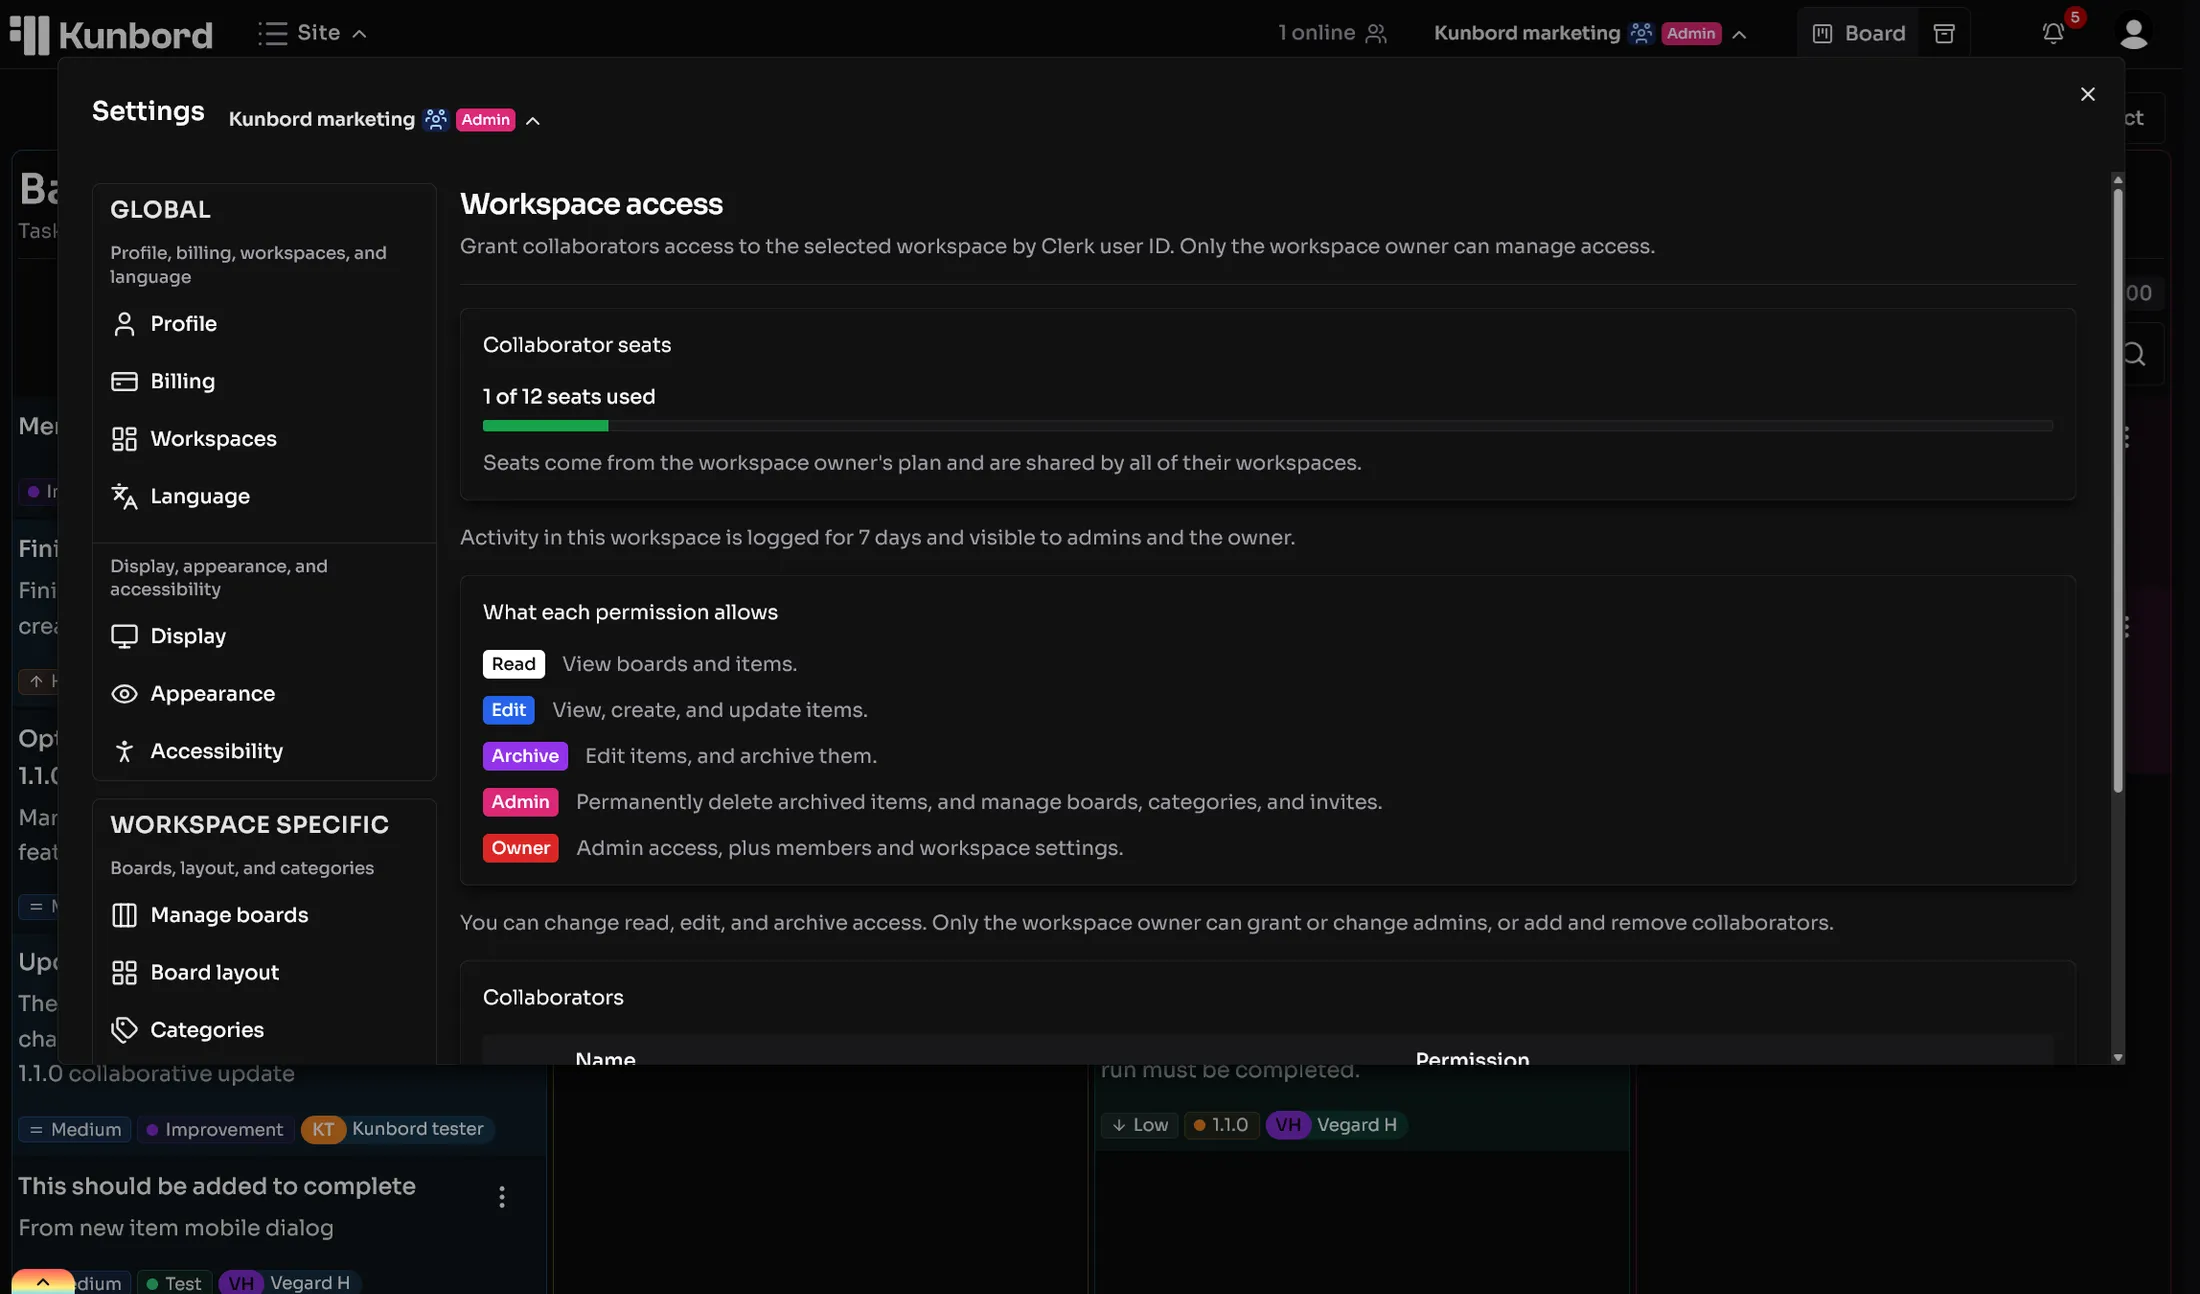Click the Archive permission badge
This screenshot has width=2200, height=1294.
(525, 756)
